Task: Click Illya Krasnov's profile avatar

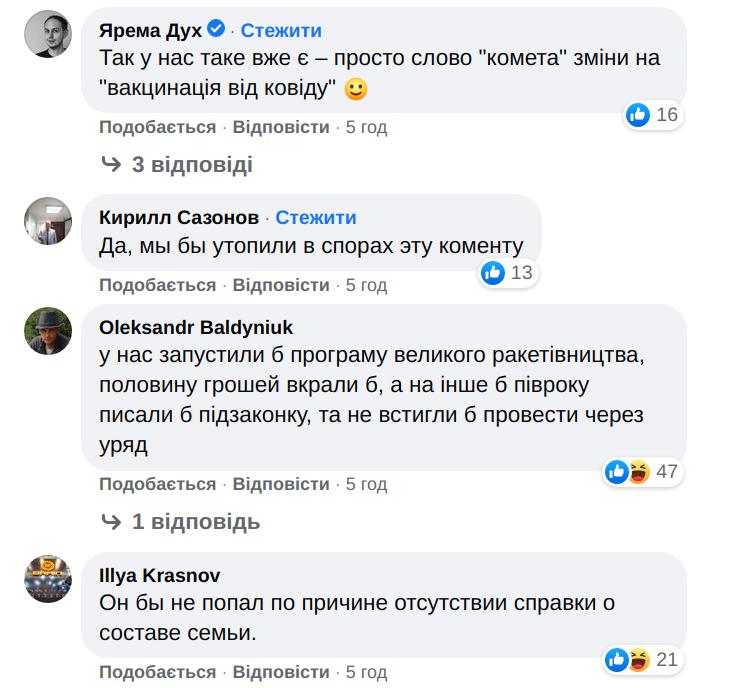Action: coord(48,578)
